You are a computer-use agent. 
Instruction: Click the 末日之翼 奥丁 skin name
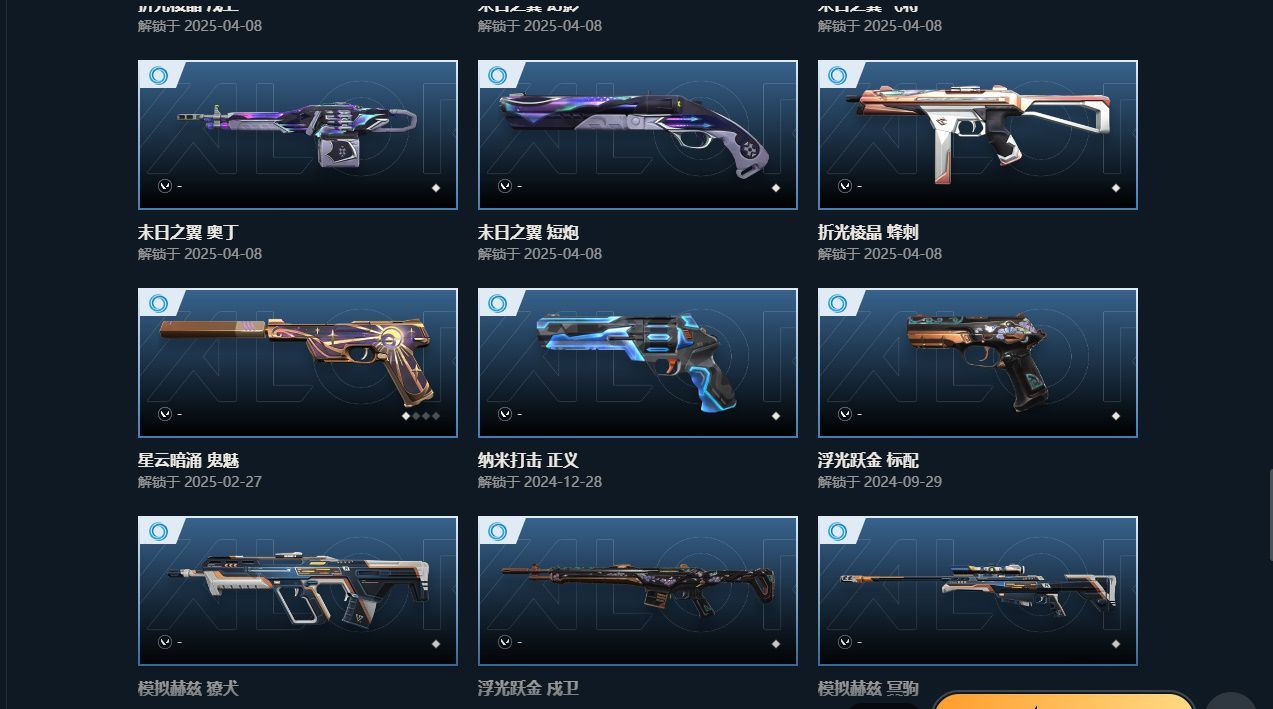[x=188, y=232]
